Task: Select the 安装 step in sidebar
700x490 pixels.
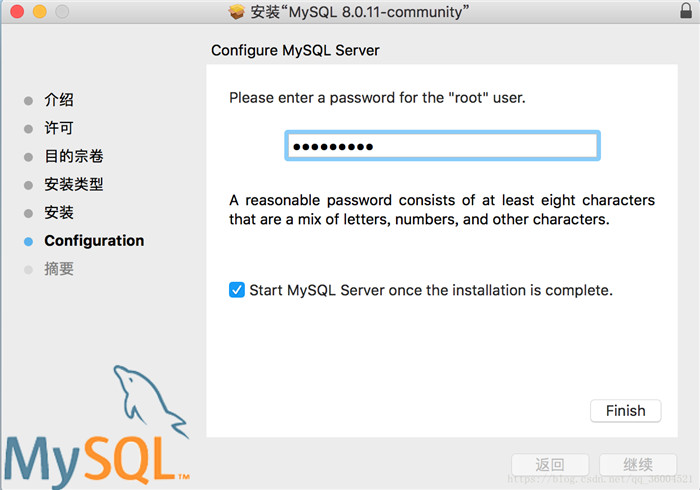Action: click(59, 212)
